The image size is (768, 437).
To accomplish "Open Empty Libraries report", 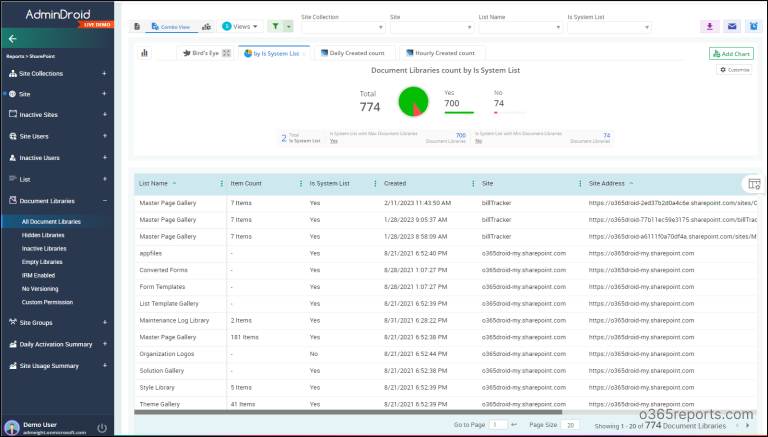I will click(42, 262).
